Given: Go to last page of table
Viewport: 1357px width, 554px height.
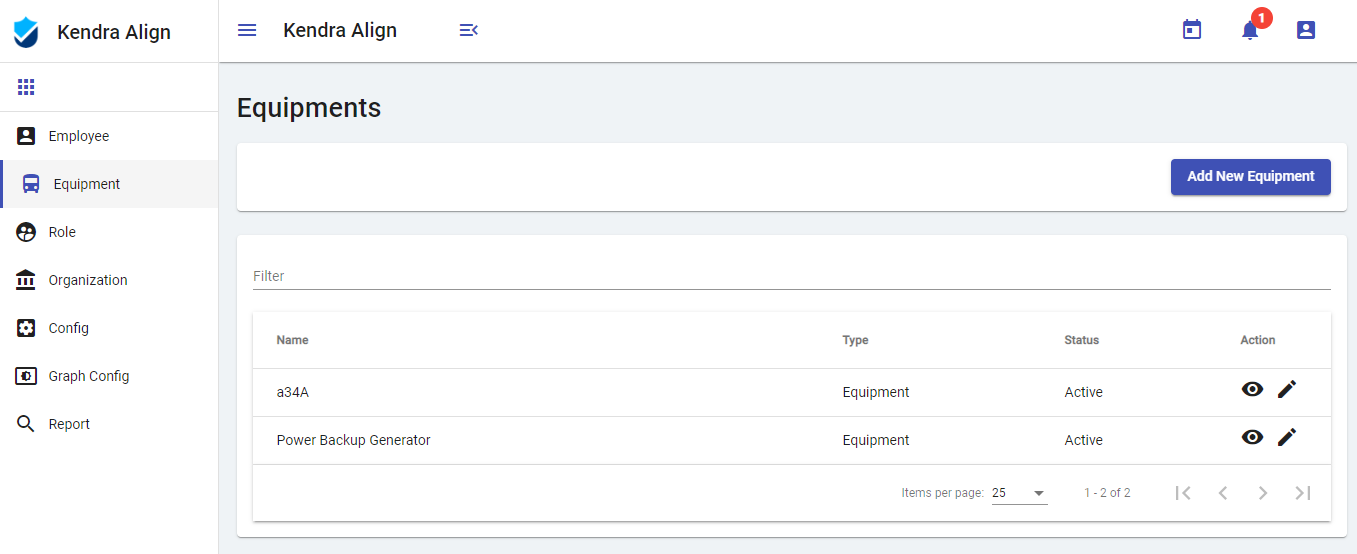Looking at the screenshot, I should point(1303,492).
